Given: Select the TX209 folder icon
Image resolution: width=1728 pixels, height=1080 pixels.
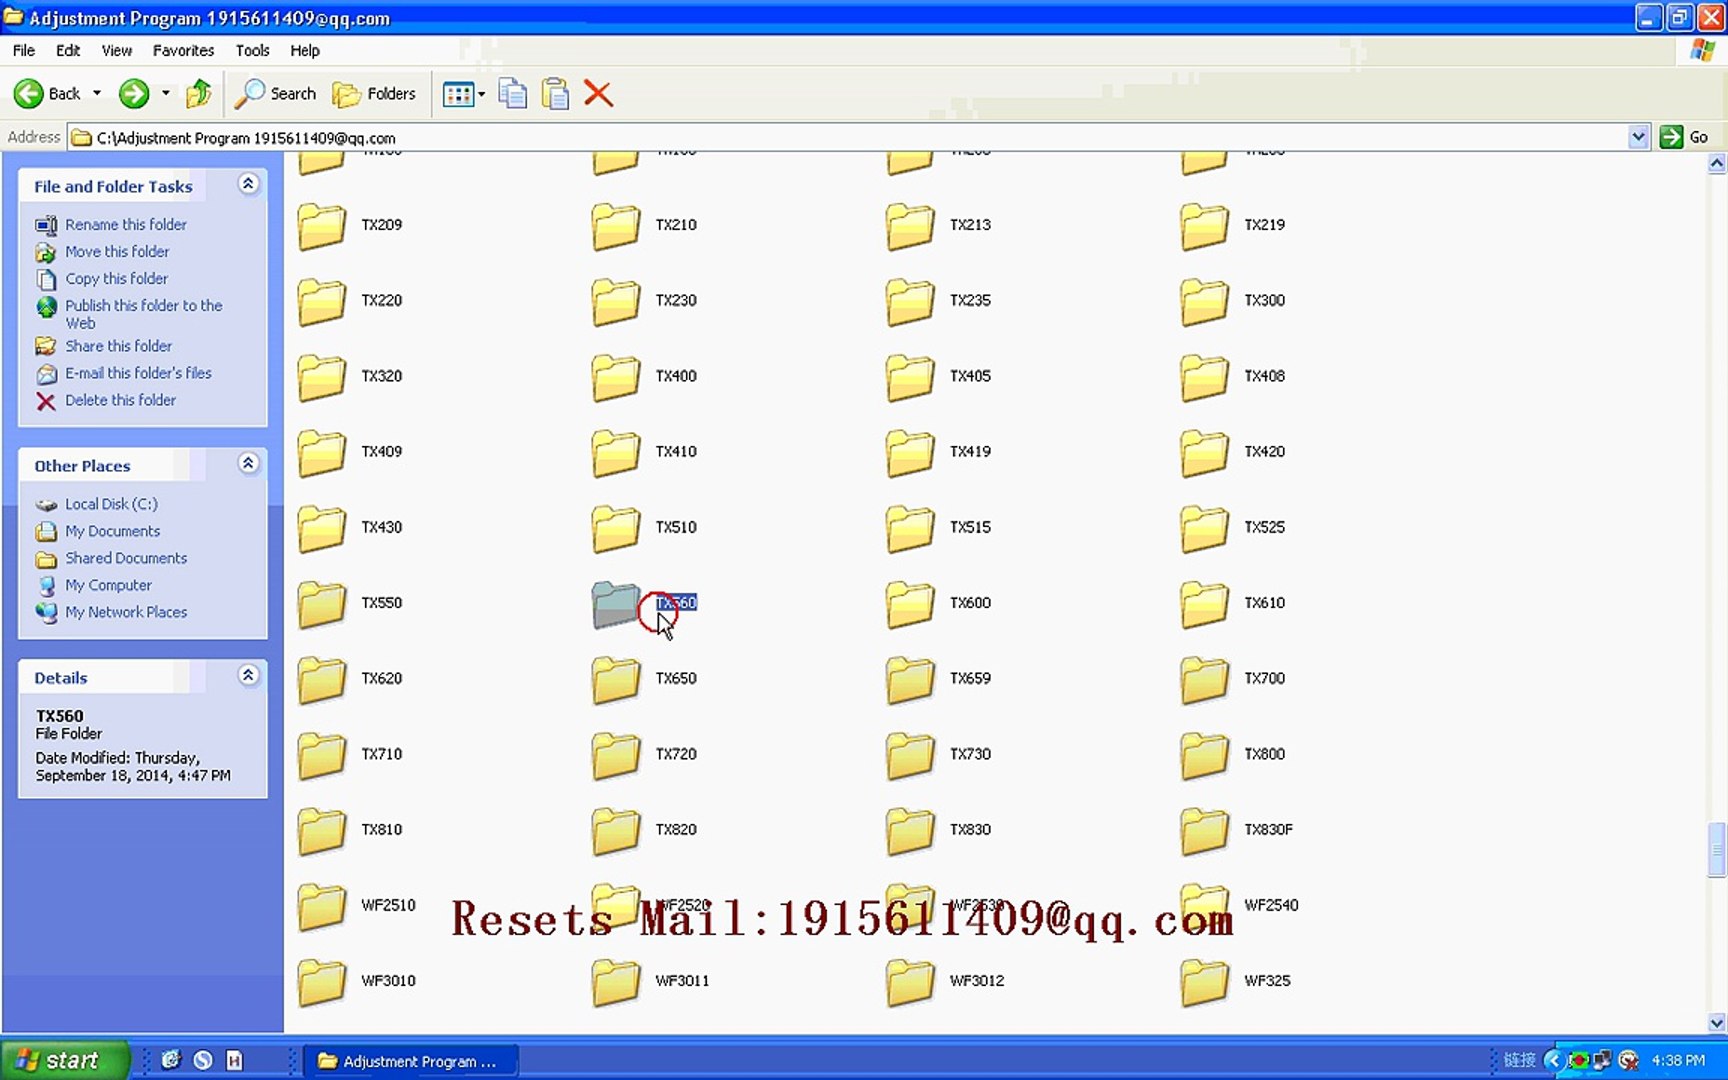Looking at the screenshot, I should click(x=322, y=226).
